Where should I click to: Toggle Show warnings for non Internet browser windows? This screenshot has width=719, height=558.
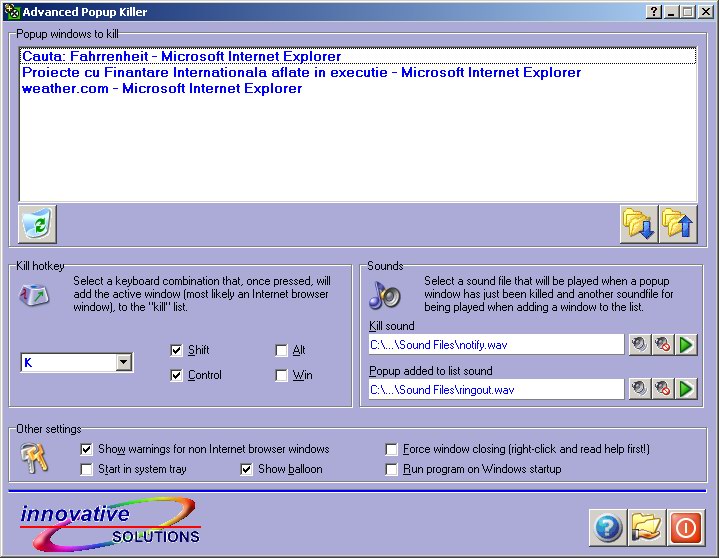click(x=86, y=449)
